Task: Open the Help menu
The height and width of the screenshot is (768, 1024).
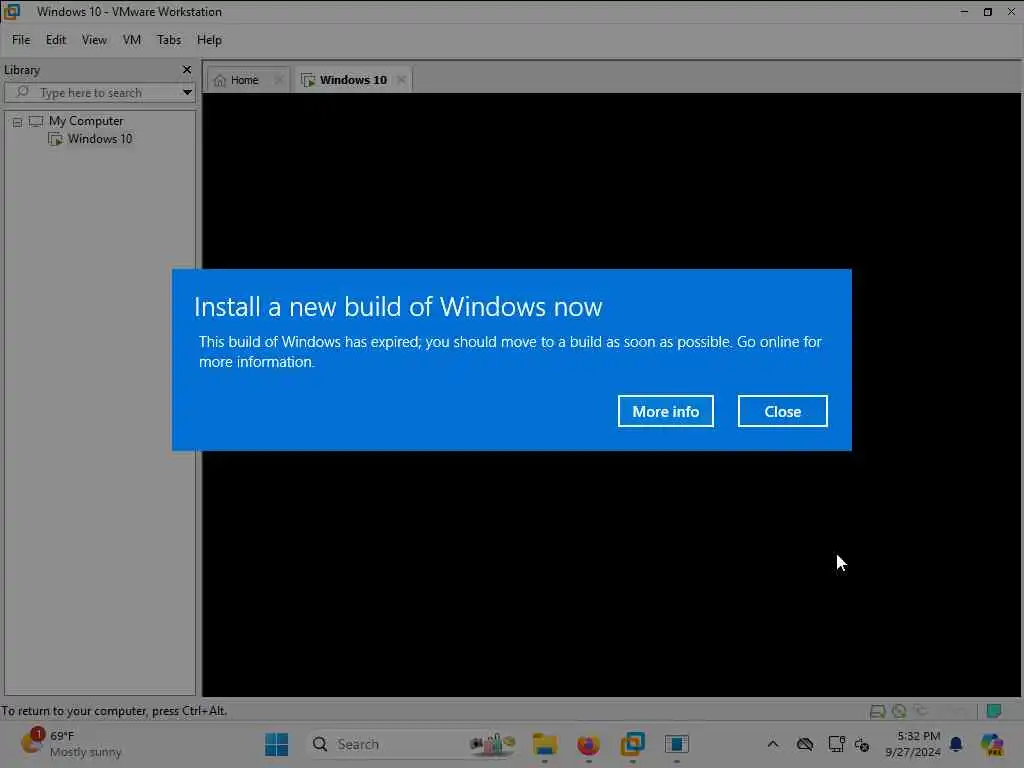Action: [x=209, y=40]
